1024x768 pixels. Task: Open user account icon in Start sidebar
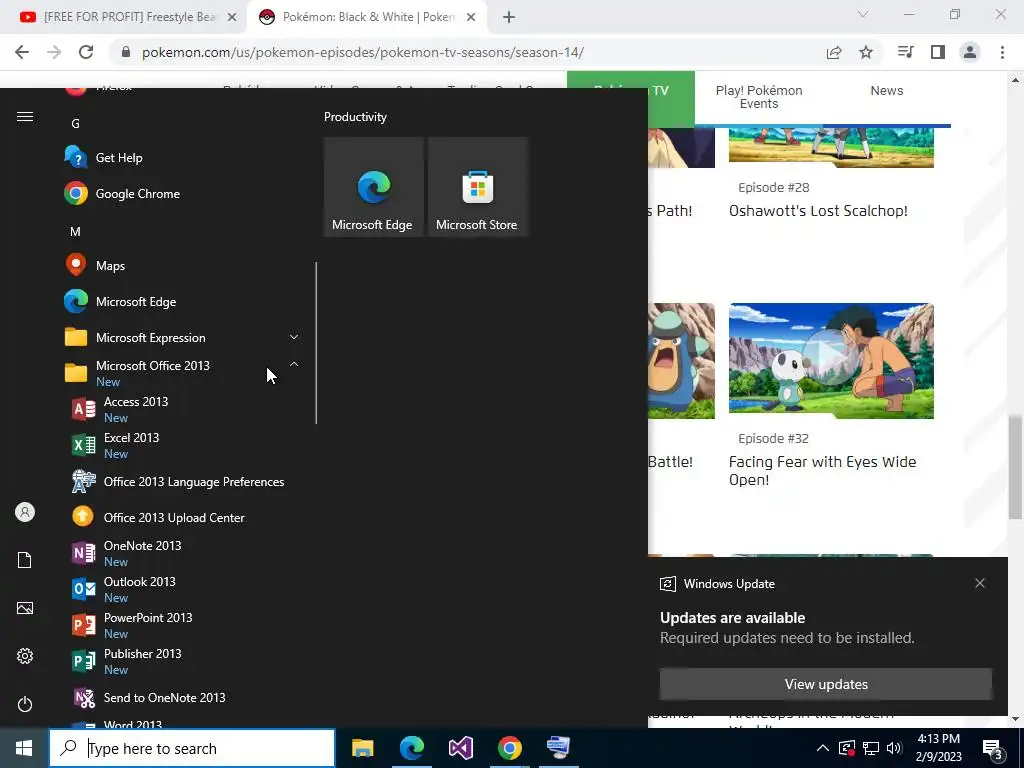[x=25, y=512]
